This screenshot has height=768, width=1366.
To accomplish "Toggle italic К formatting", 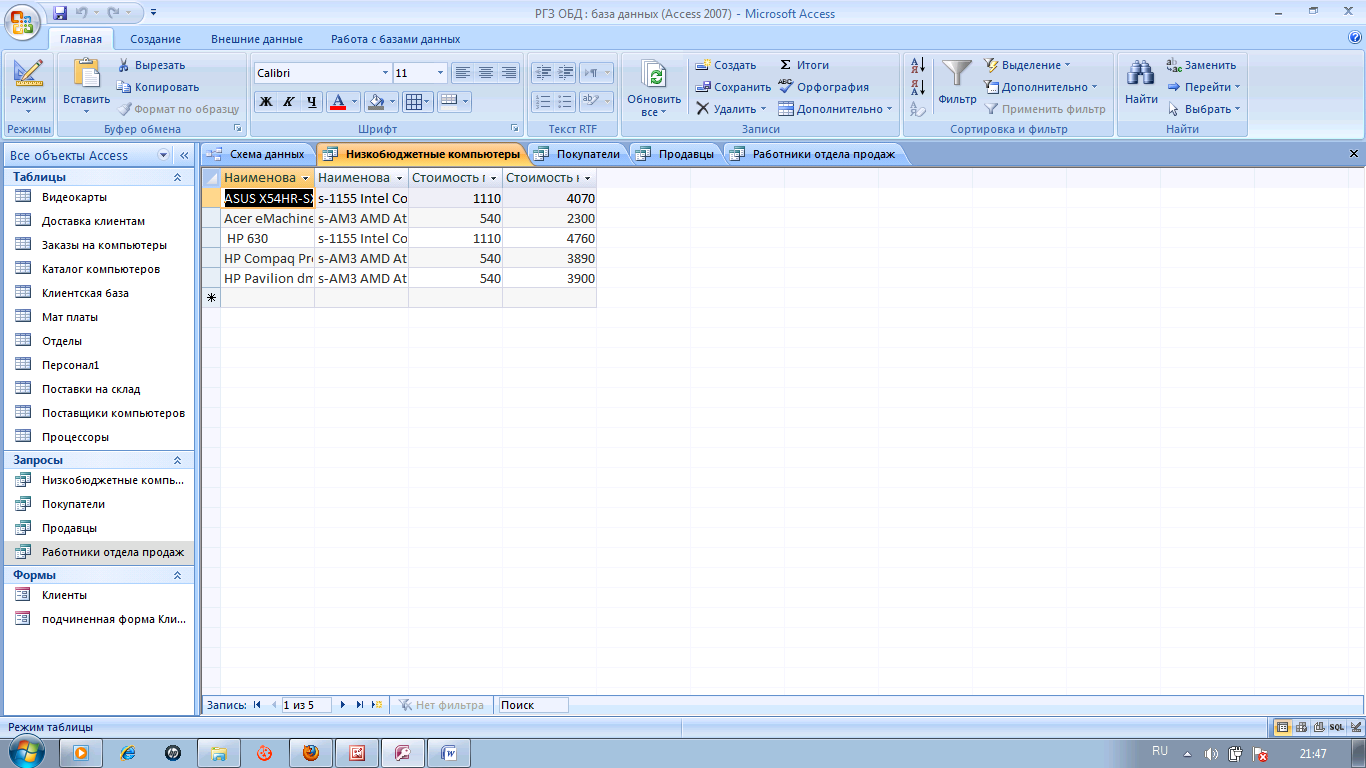I will pos(288,102).
